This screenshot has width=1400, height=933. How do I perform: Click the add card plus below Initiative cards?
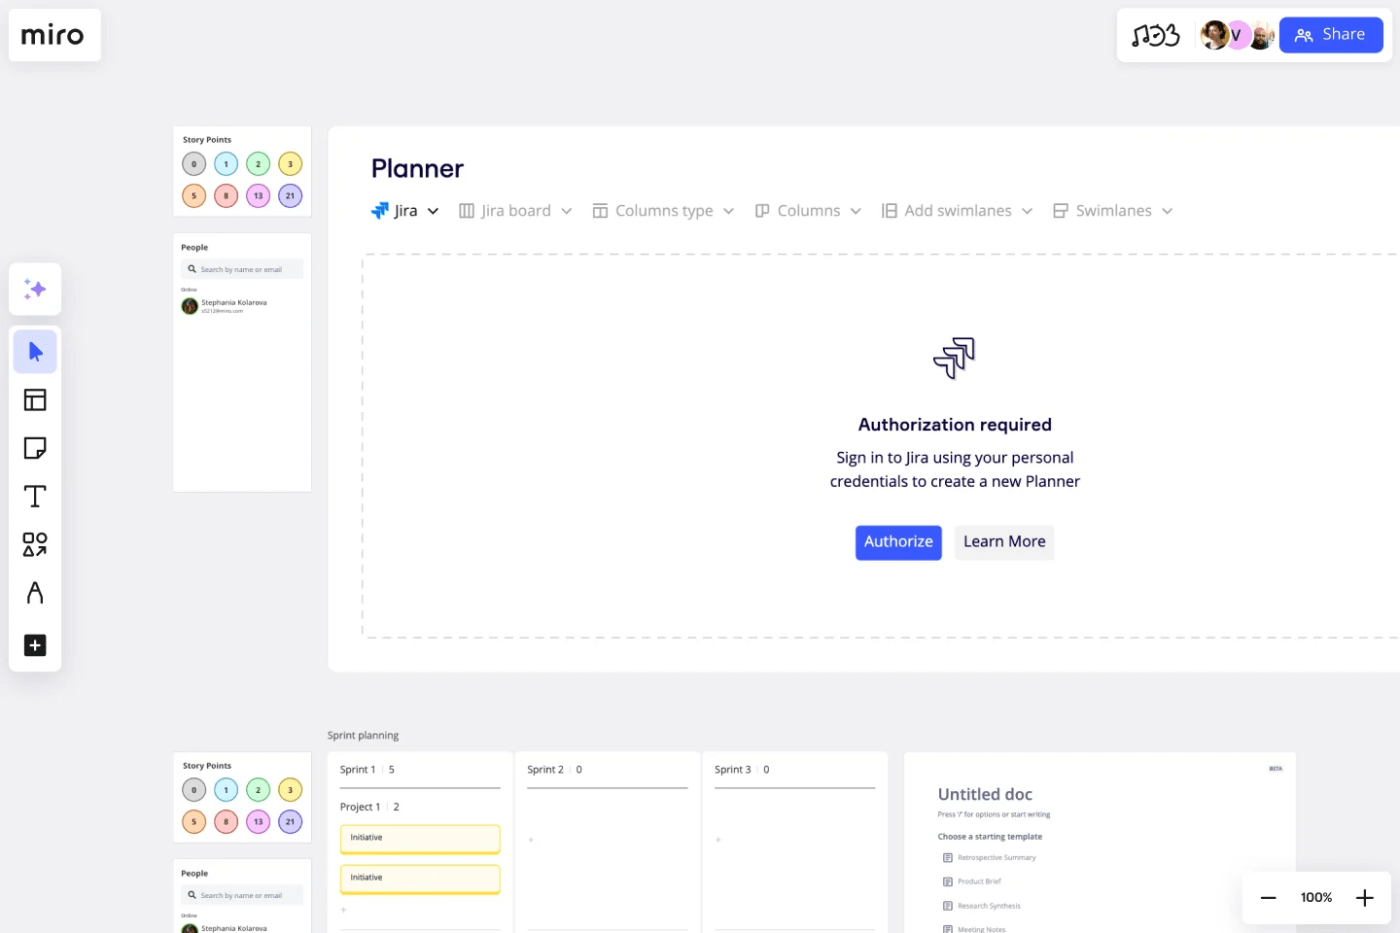pos(343,910)
